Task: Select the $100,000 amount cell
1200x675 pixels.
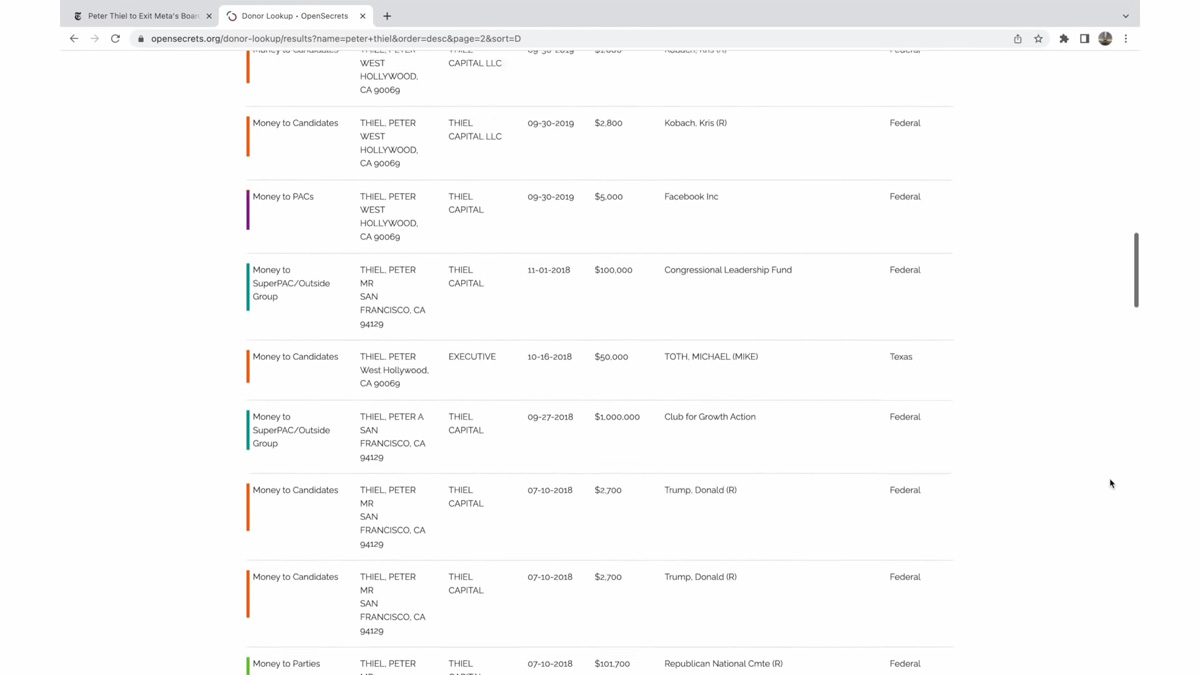Action: pyautogui.click(x=613, y=270)
